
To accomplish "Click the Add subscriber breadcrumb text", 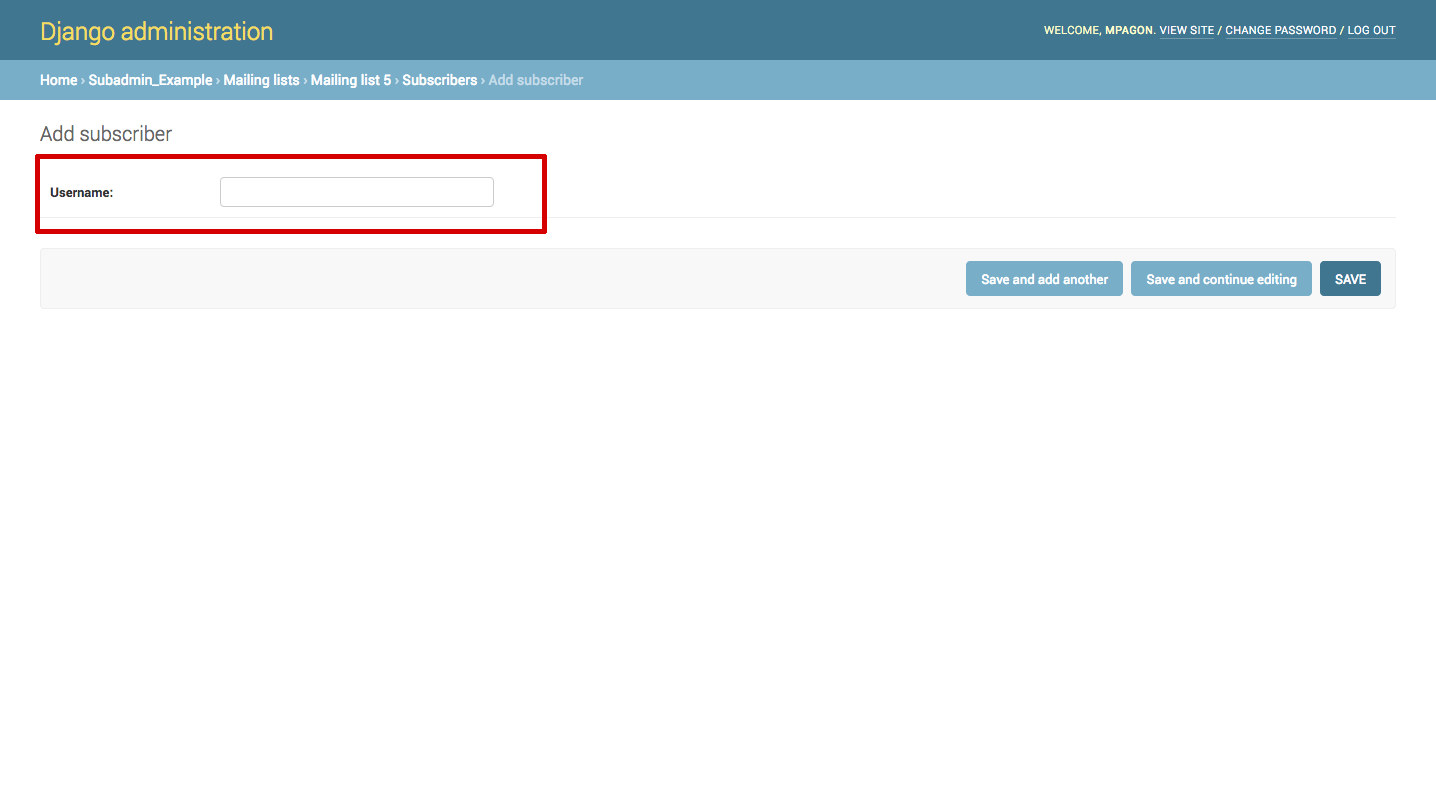I will point(536,80).
